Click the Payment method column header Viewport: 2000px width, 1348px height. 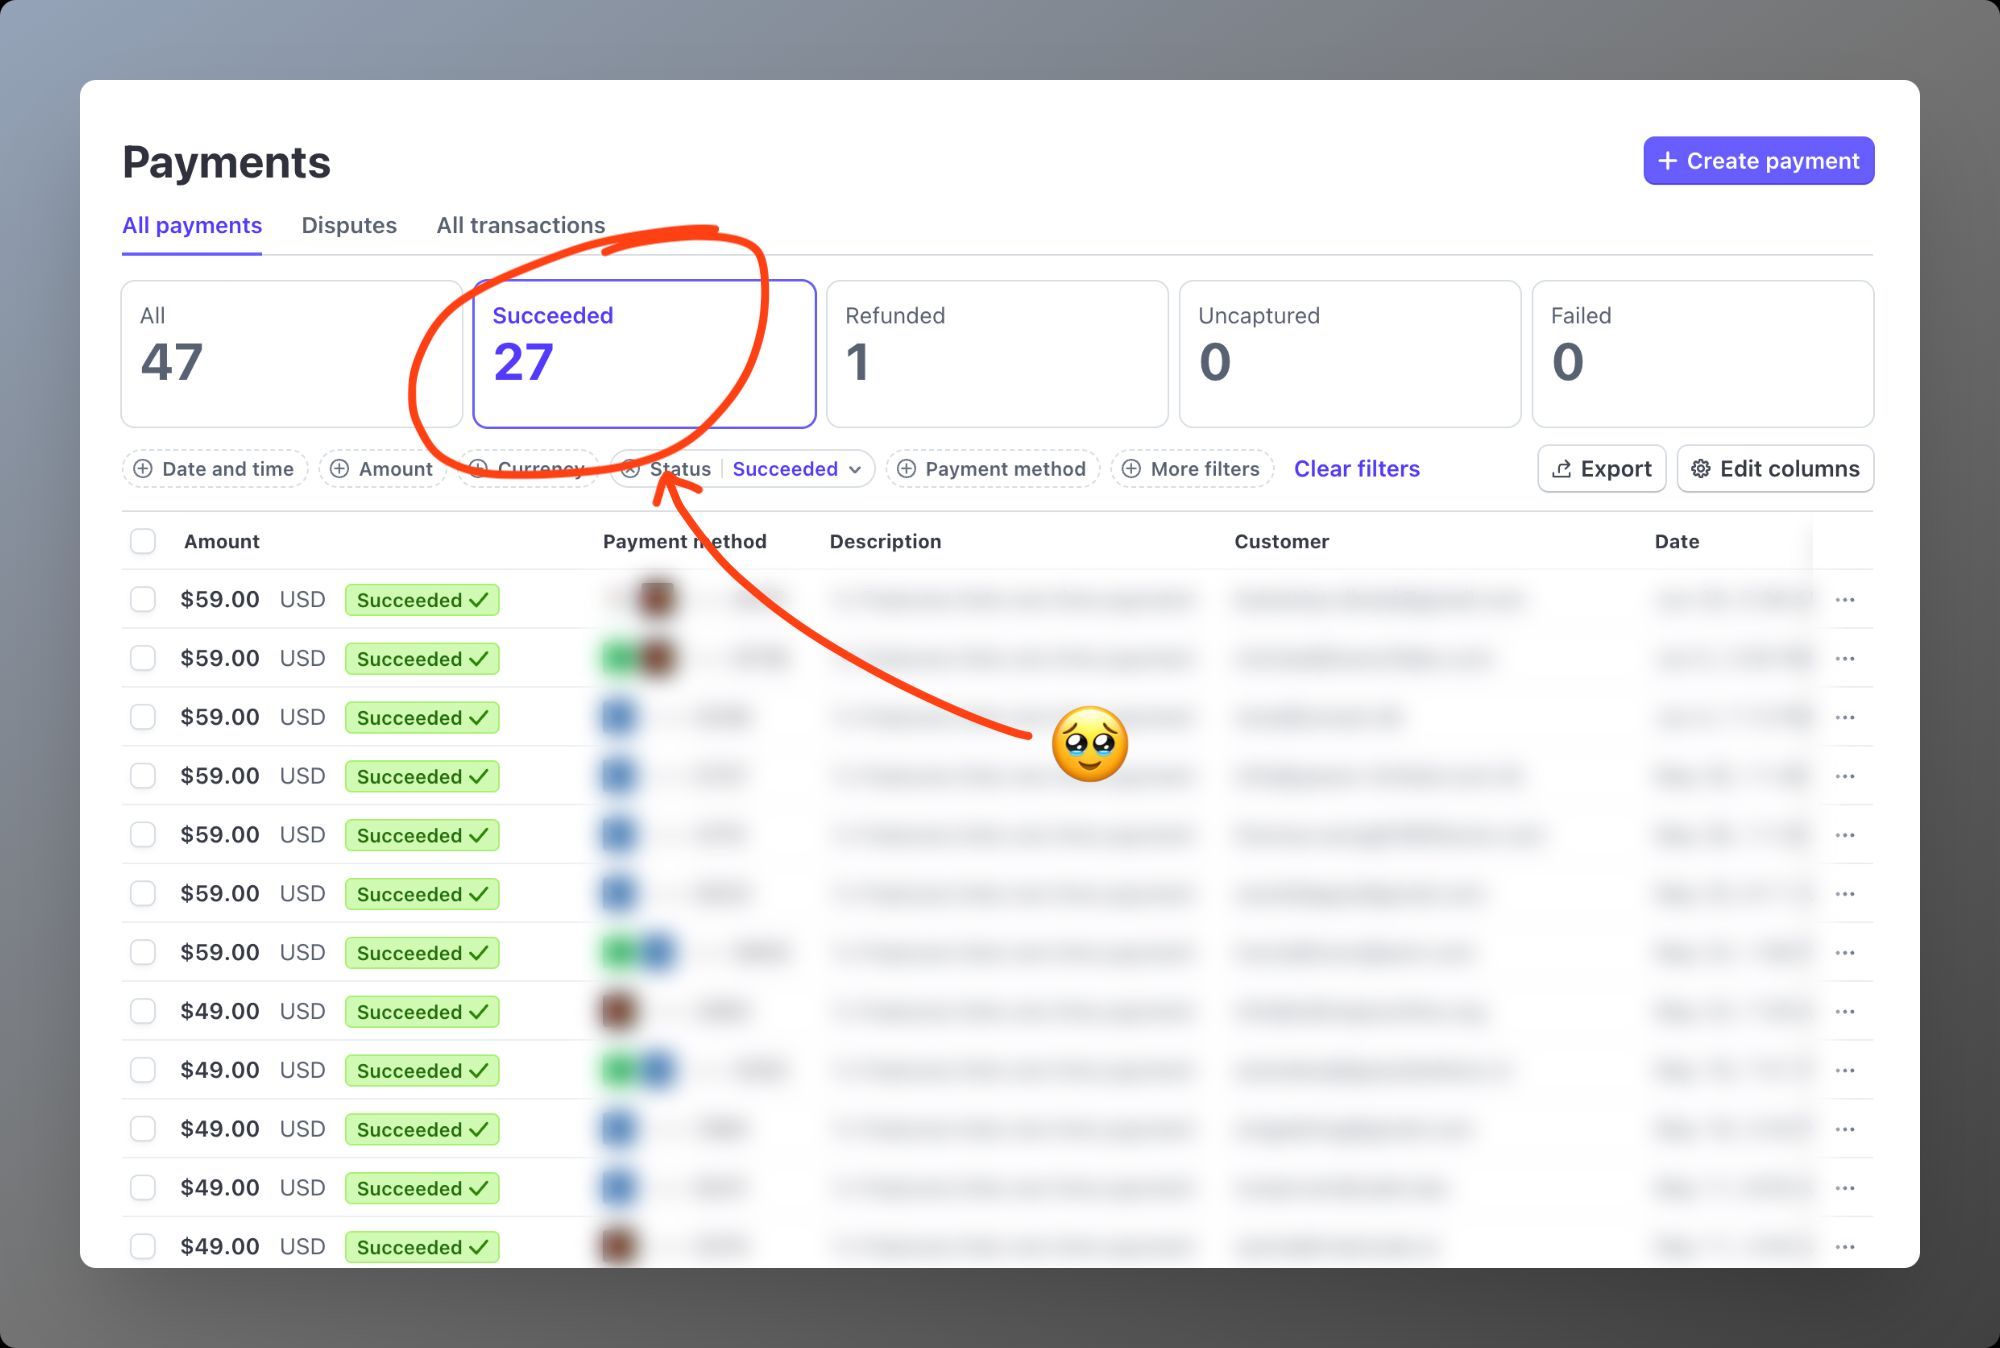pyautogui.click(x=684, y=541)
